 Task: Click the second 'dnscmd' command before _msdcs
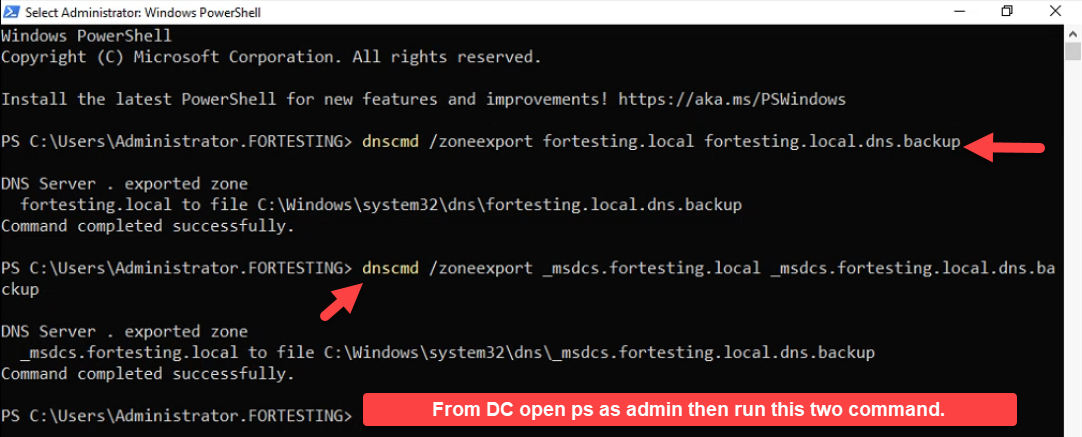(x=390, y=269)
